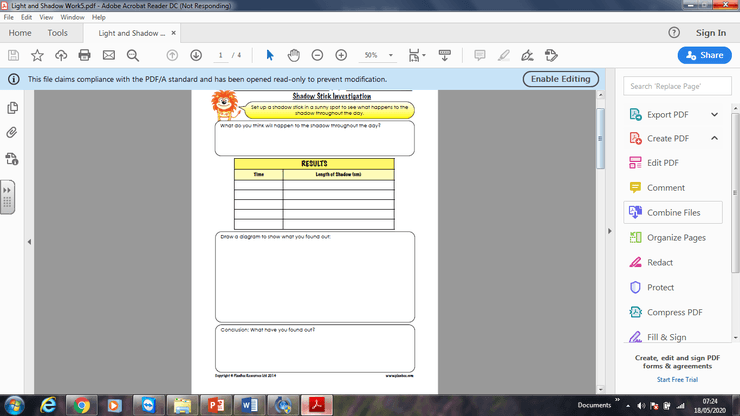The height and width of the screenshot is (416, 740).
Task: Click the Save file icon
Action: (x=14, y=55)
